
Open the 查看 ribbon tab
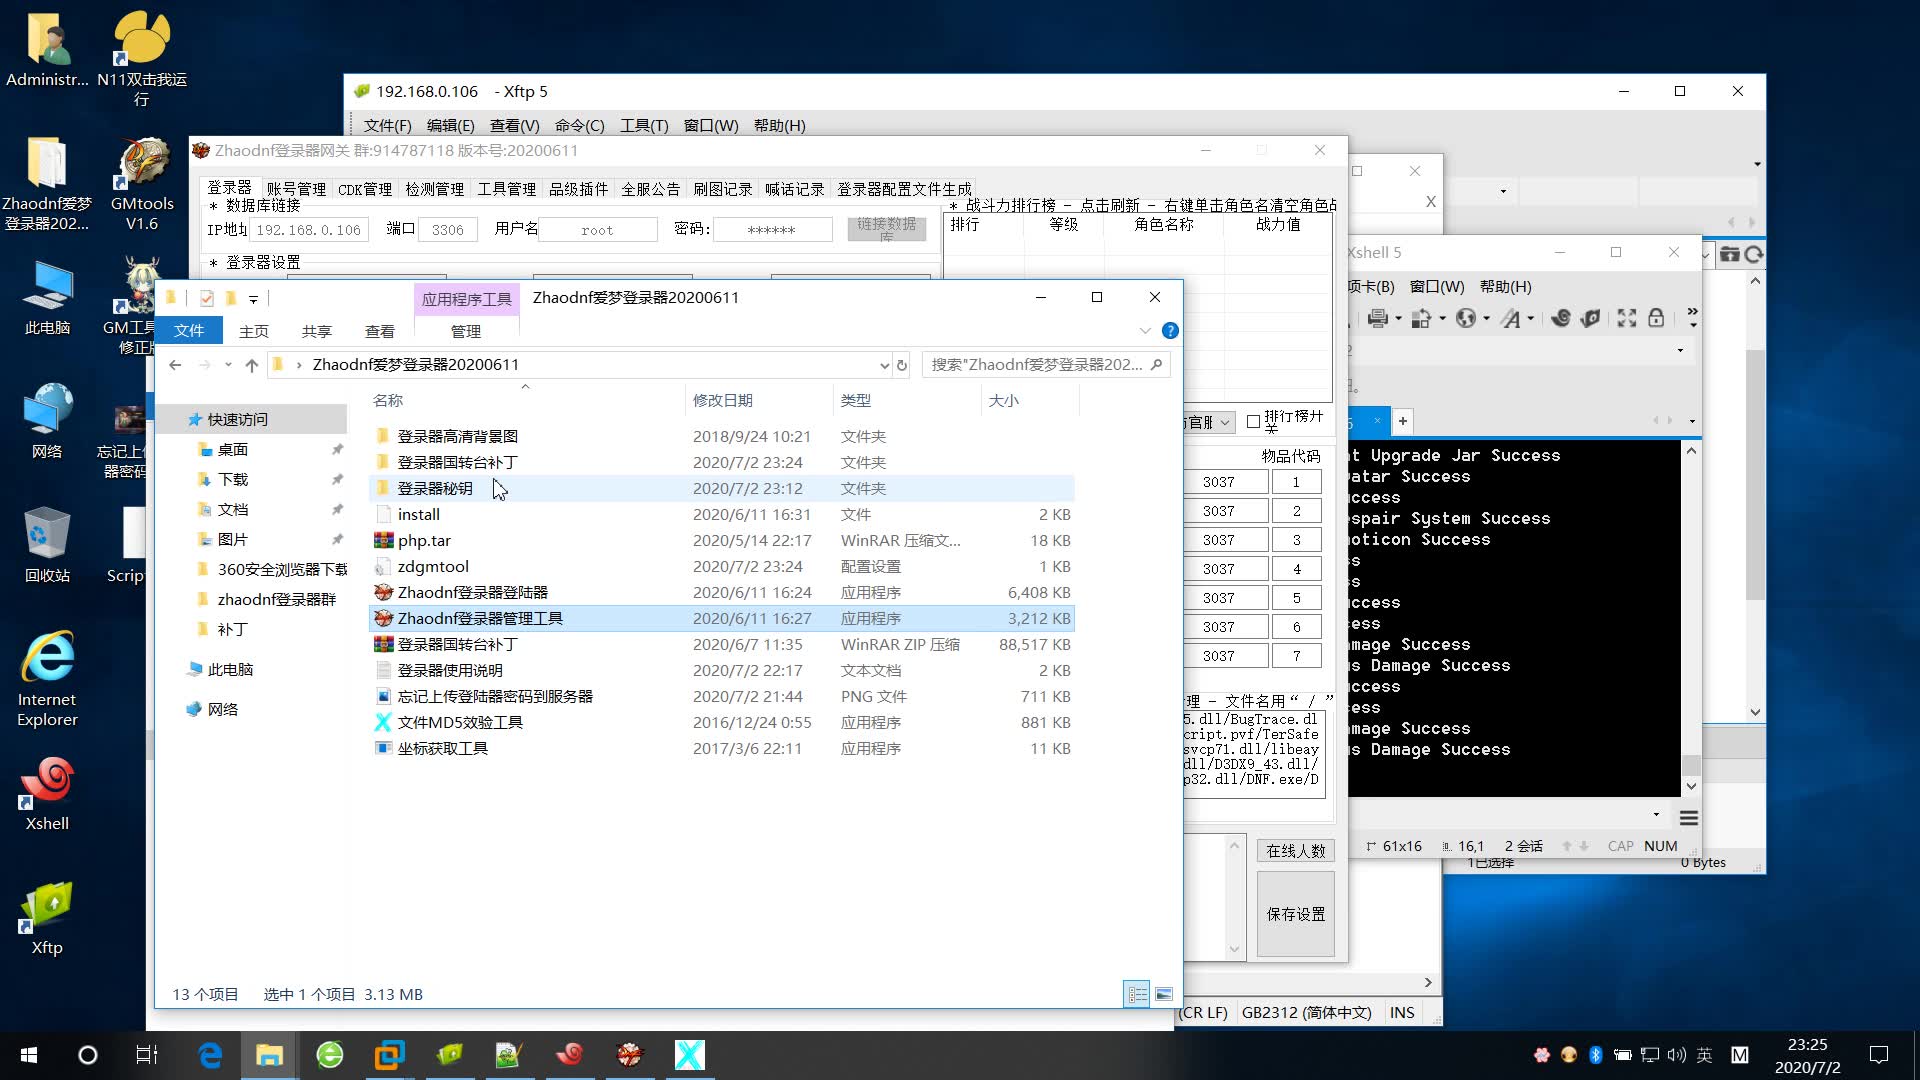coord(380,331)
